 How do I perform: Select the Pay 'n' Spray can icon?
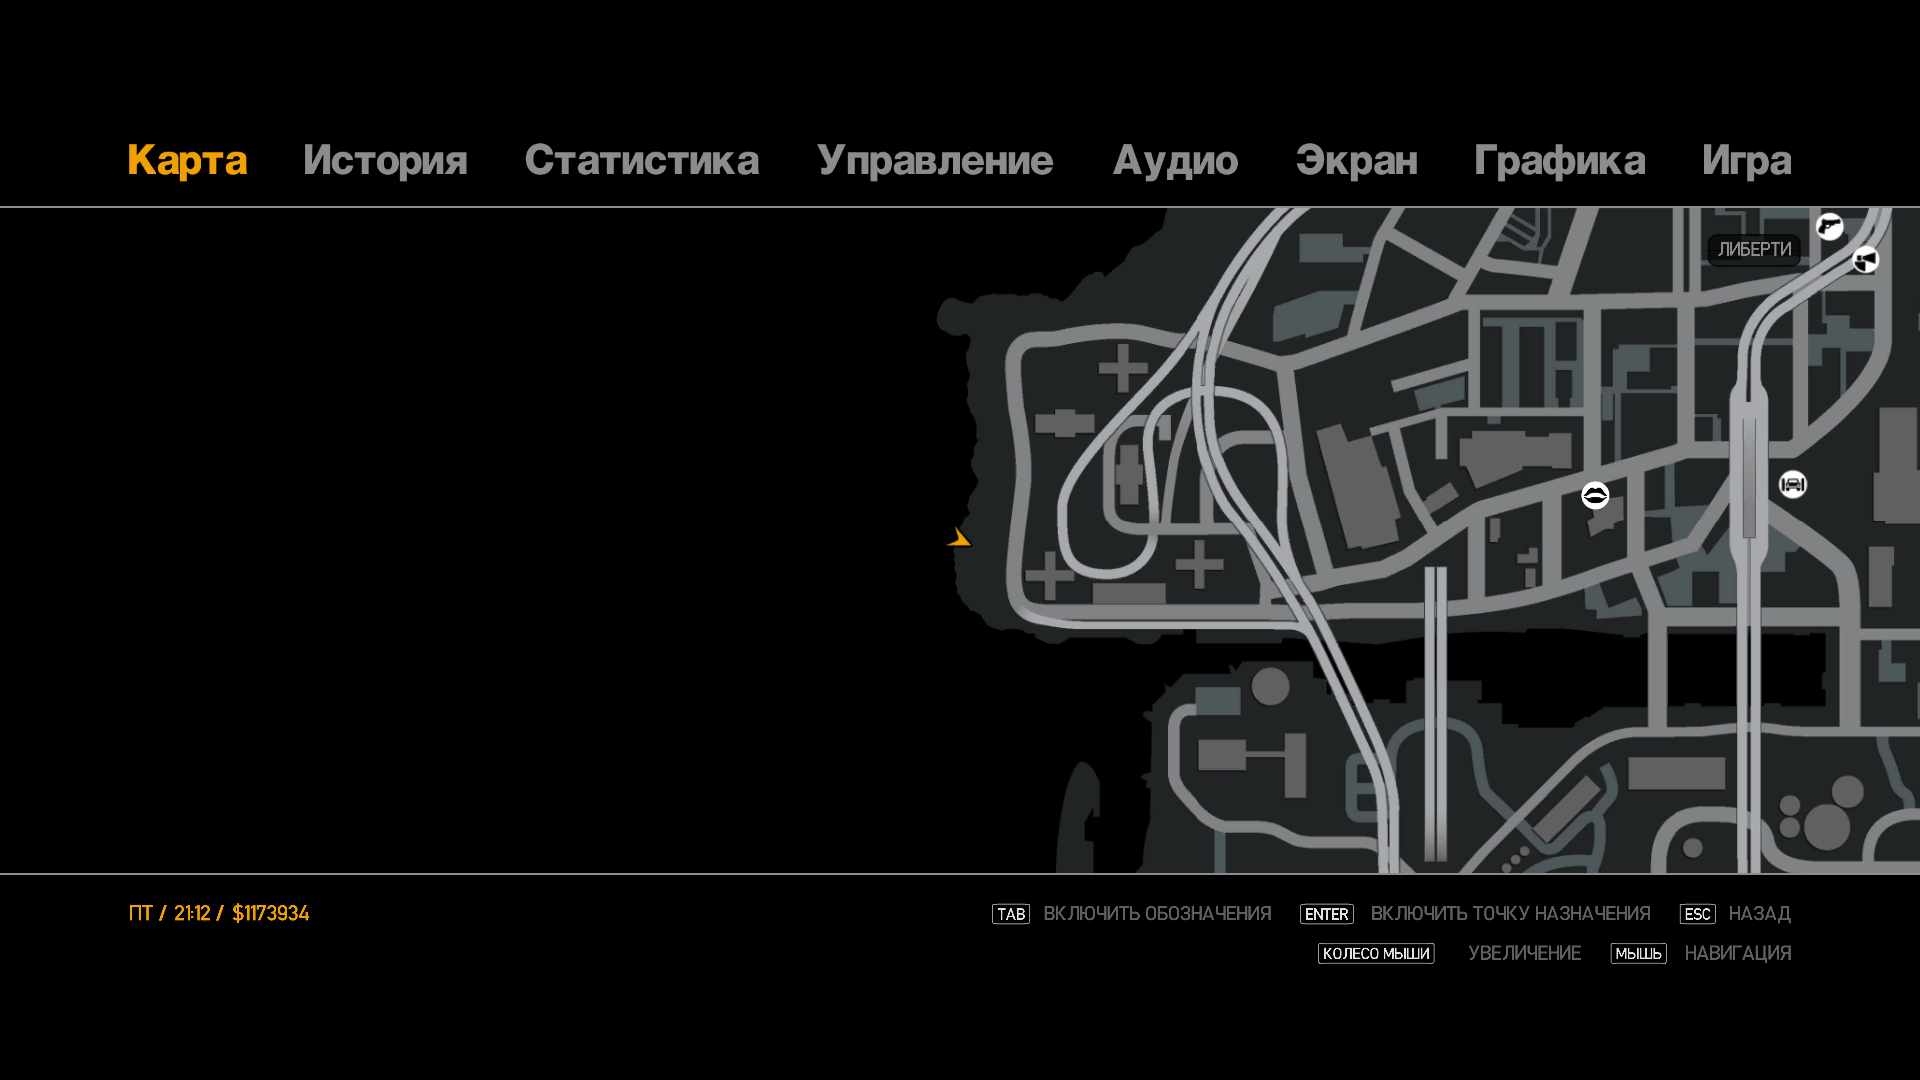click(1865, 260)
